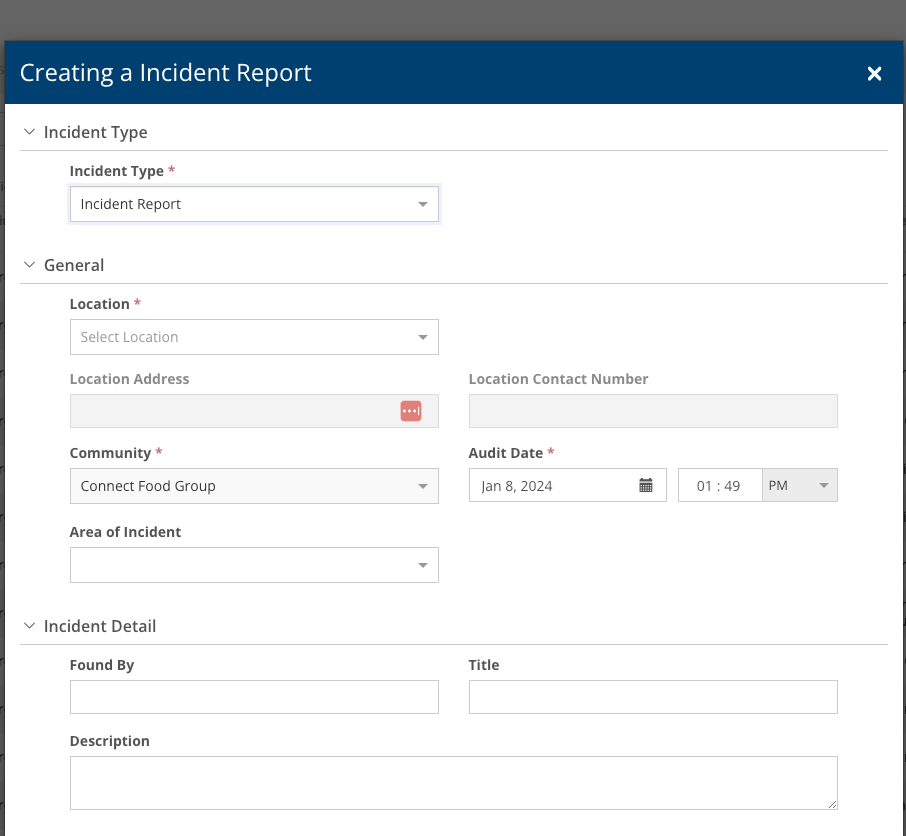Click the Audit Date text field
The width and height of the screenshot is (906, 836).
[x=553, y=486]
